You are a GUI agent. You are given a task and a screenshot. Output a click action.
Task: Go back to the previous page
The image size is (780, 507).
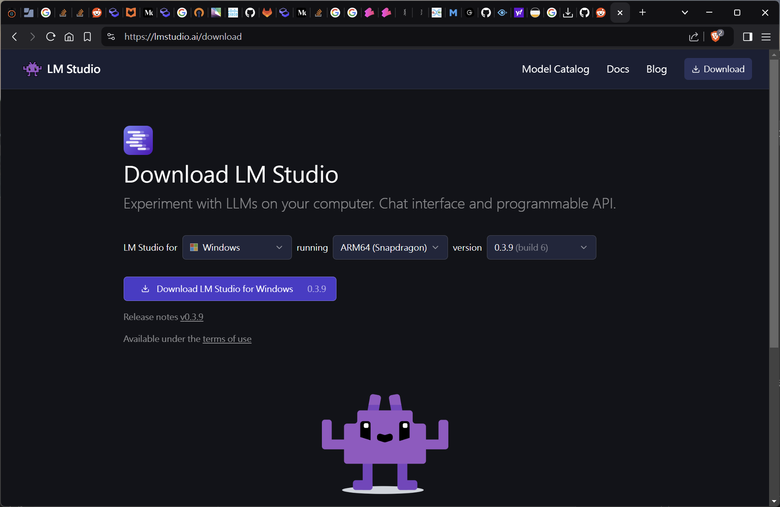[x=14, y=37]
